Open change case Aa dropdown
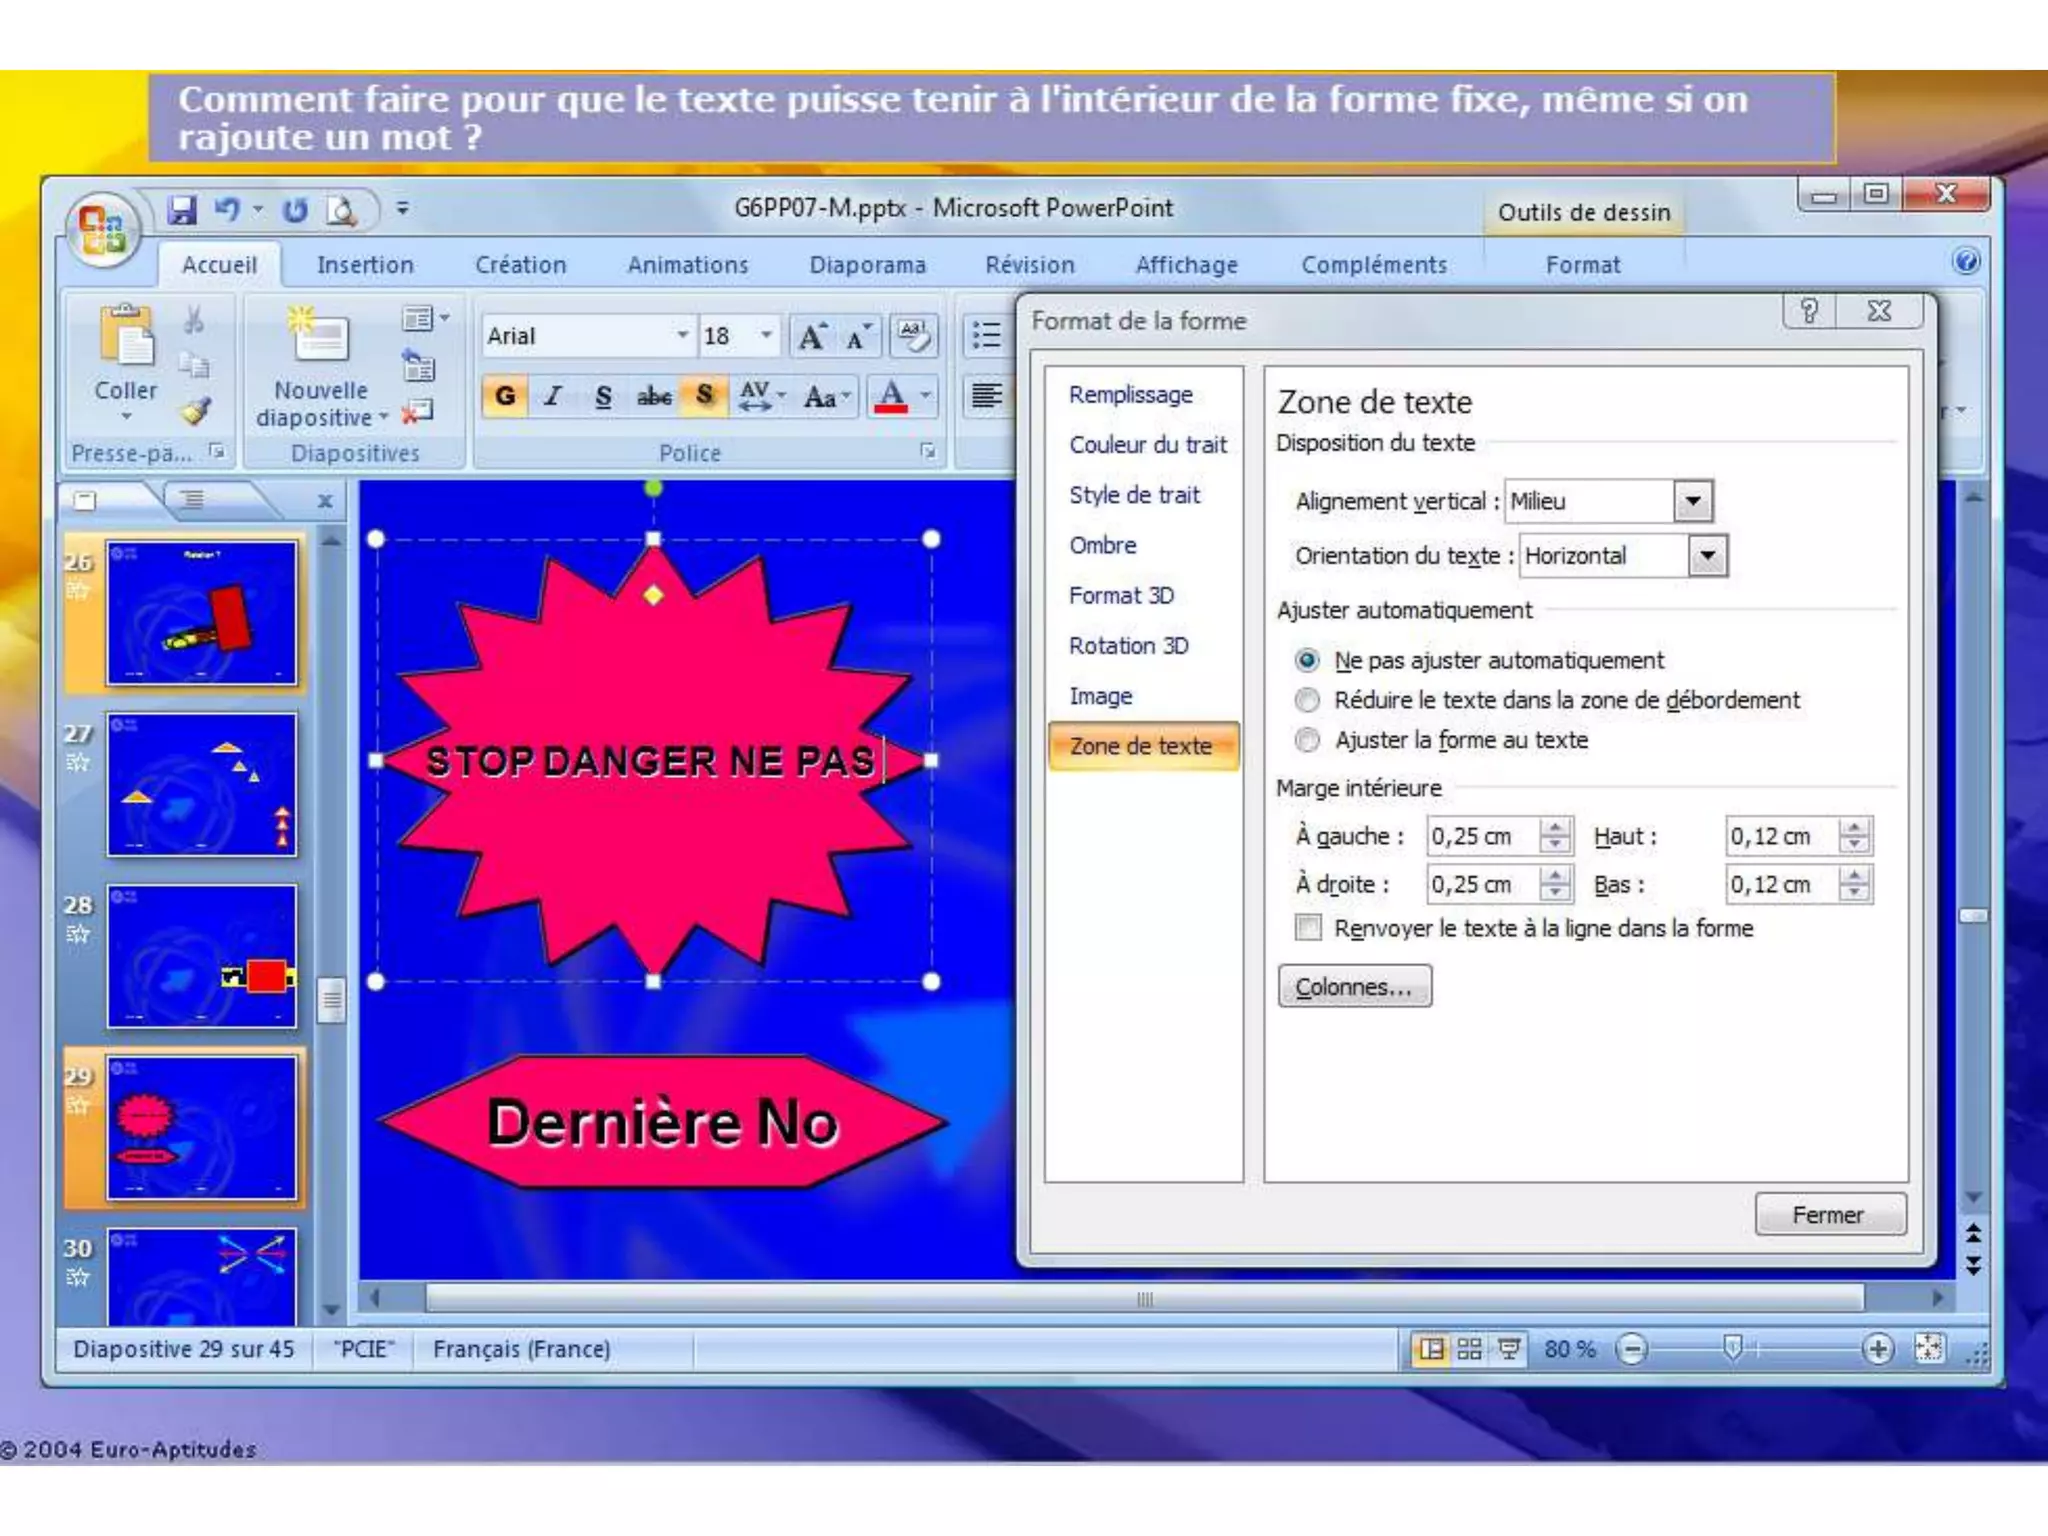The width and height of the screenshot is (2048, 1536). pos(827,397)
